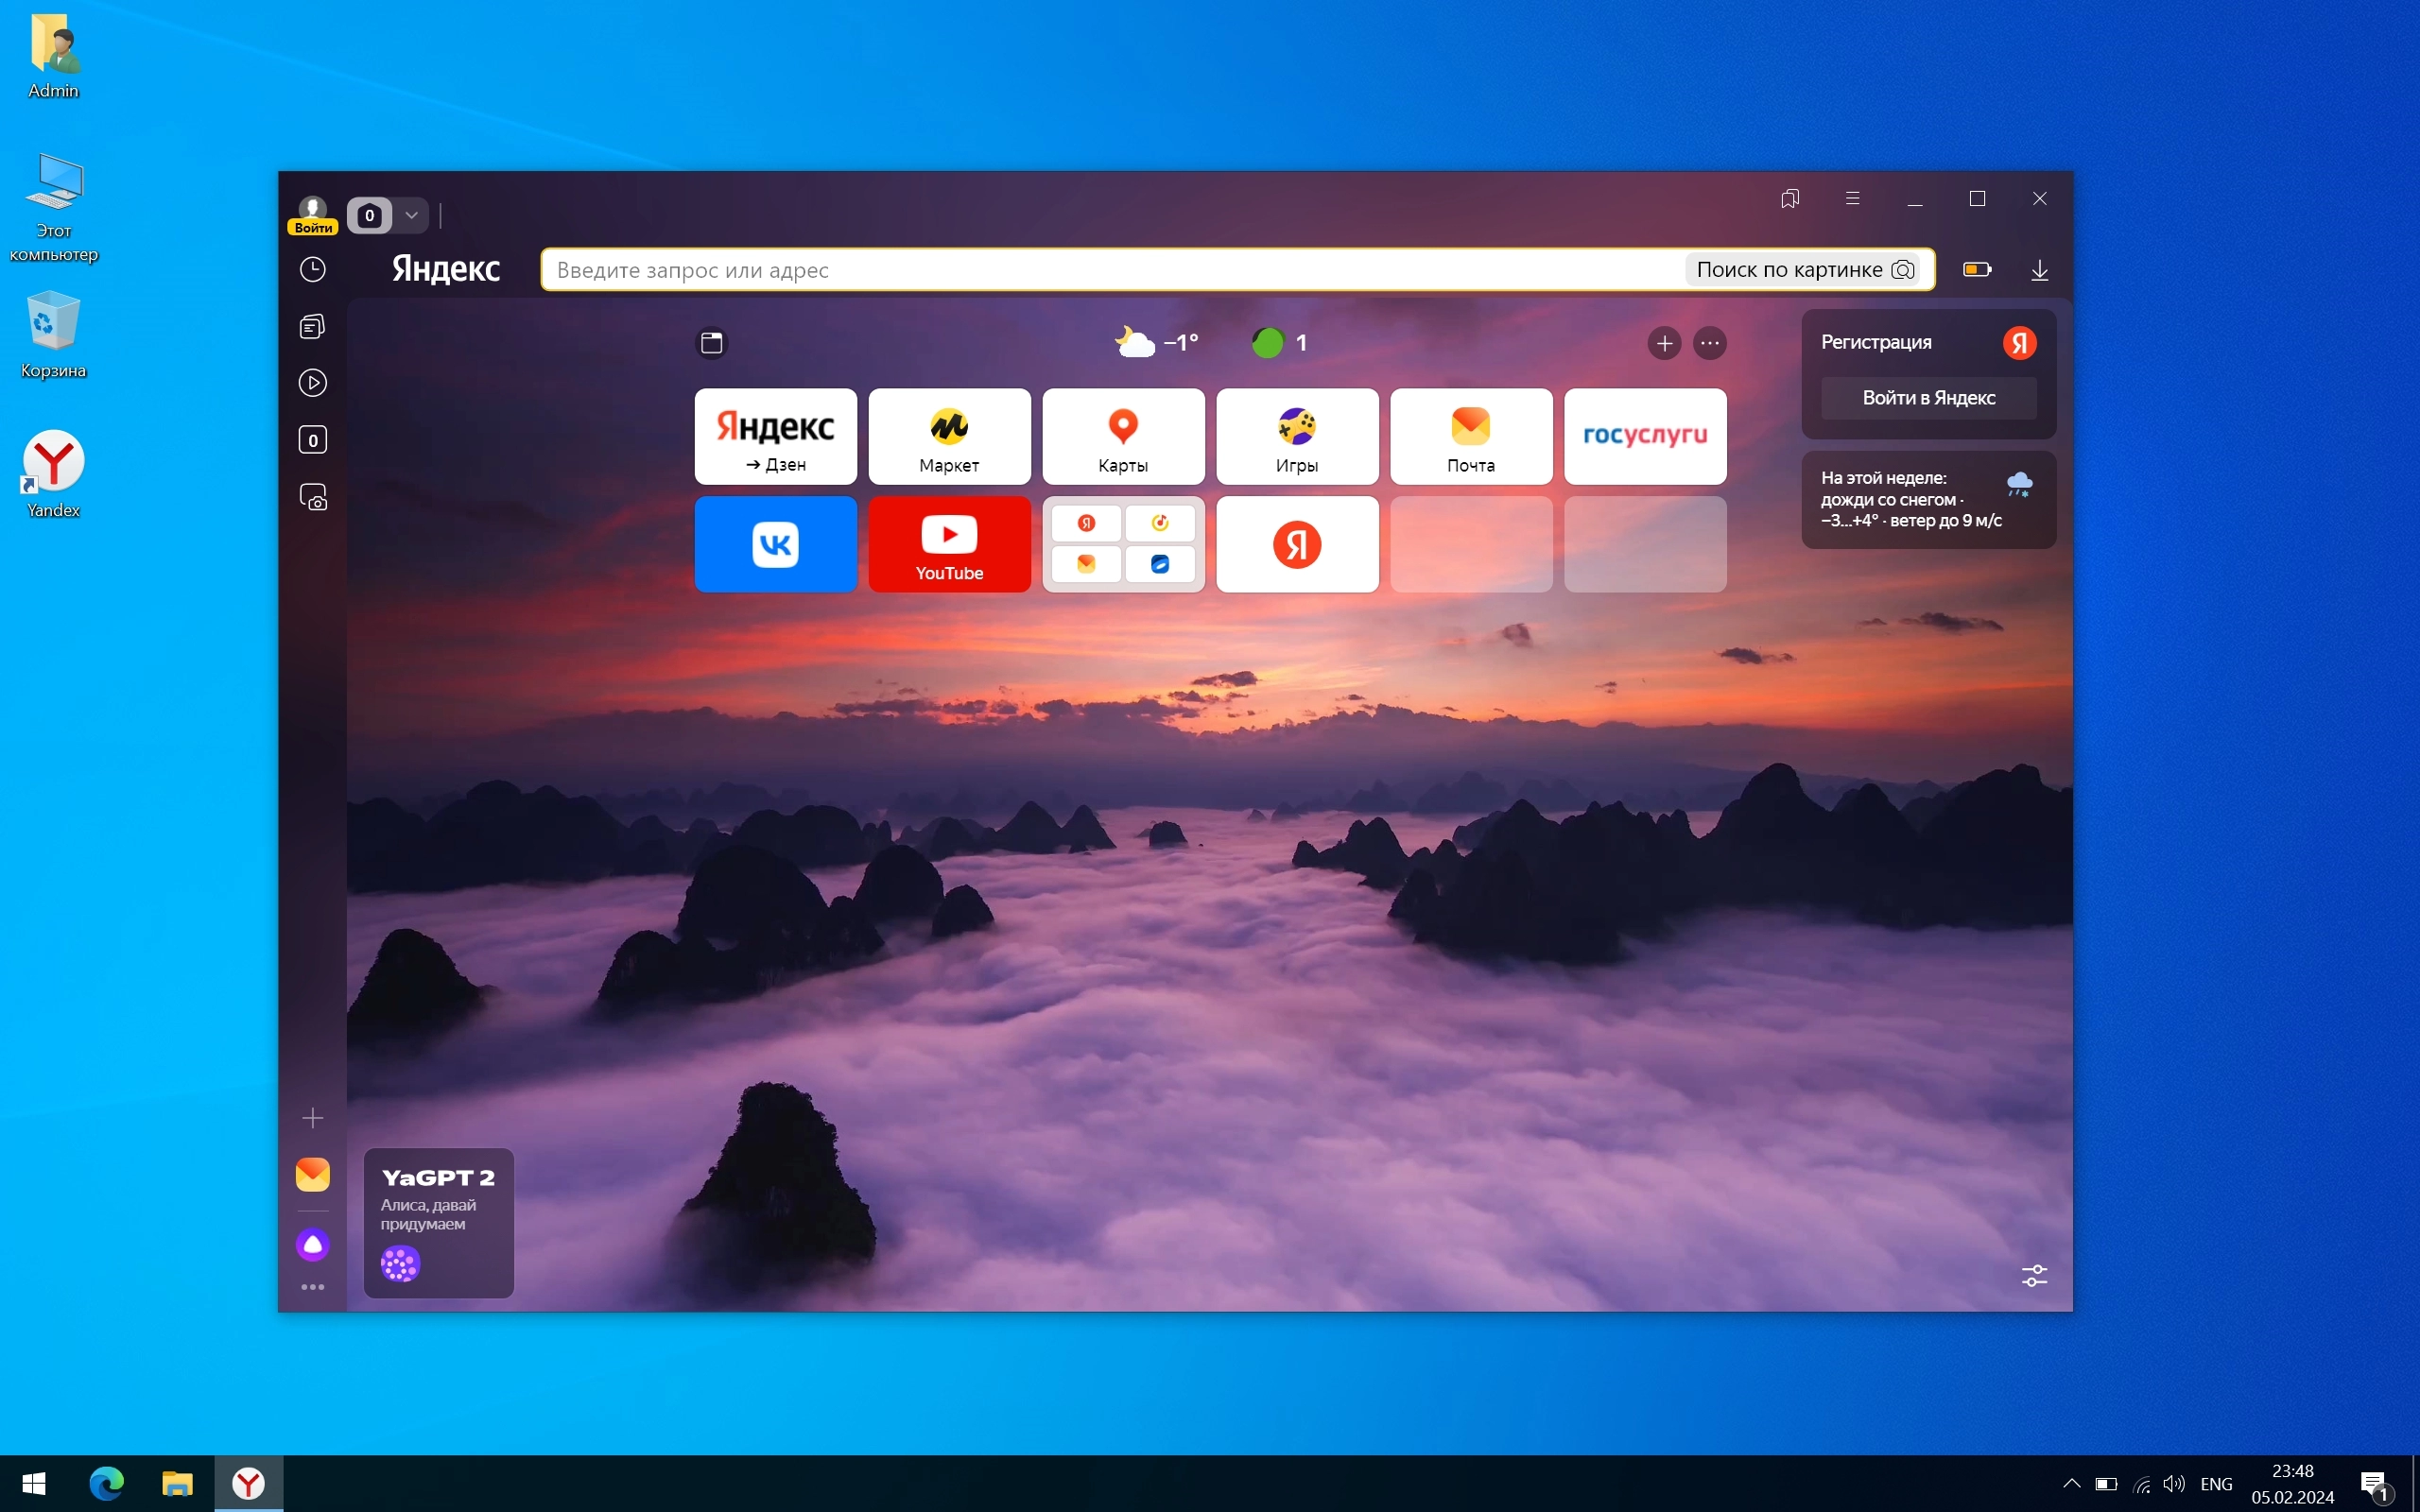Click the screenshot capture sidebar icon
The width and height of the screenshot is (2420, 1512).
pos(313,497)
